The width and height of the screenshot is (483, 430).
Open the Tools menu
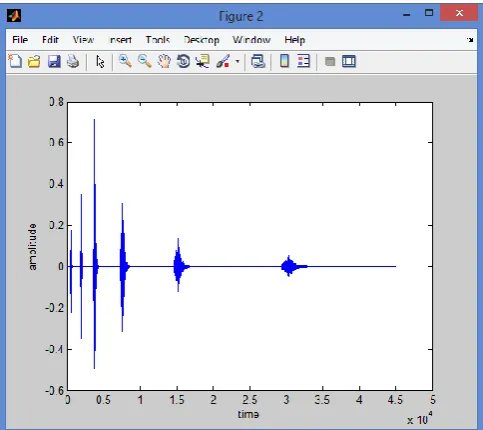click(158, 40)
